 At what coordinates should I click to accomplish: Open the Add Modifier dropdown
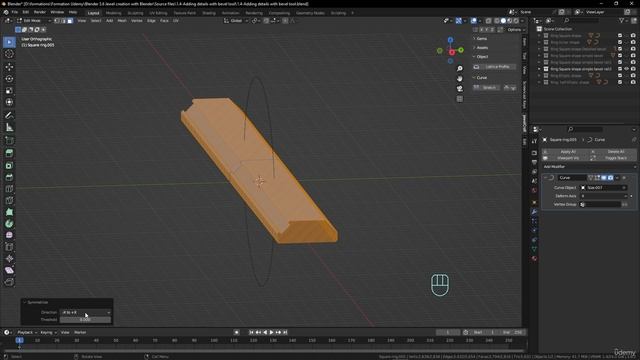[x=589, y=167]
